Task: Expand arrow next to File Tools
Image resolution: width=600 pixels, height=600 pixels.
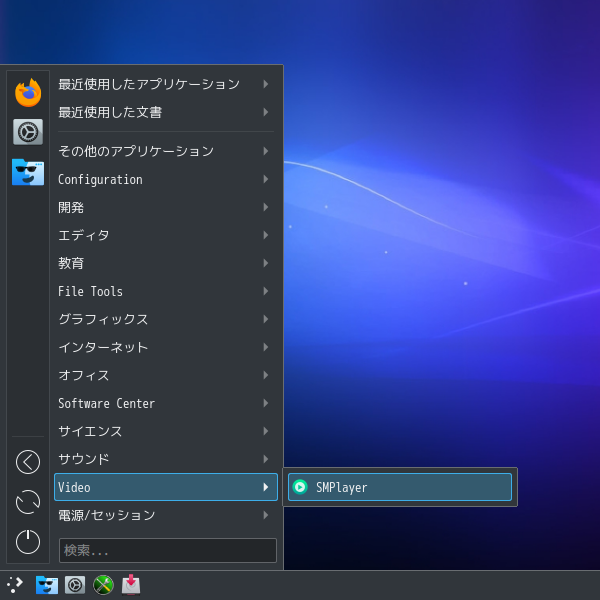Action: point(266,291)
